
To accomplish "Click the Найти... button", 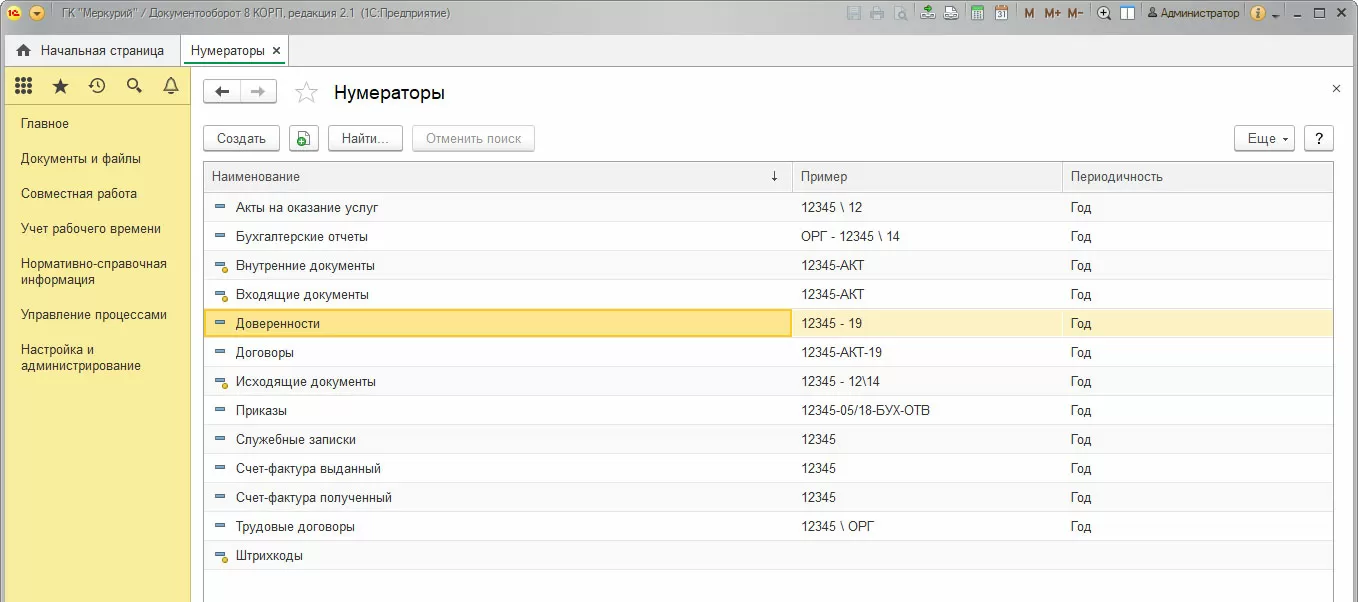I will tap(365, 139).
